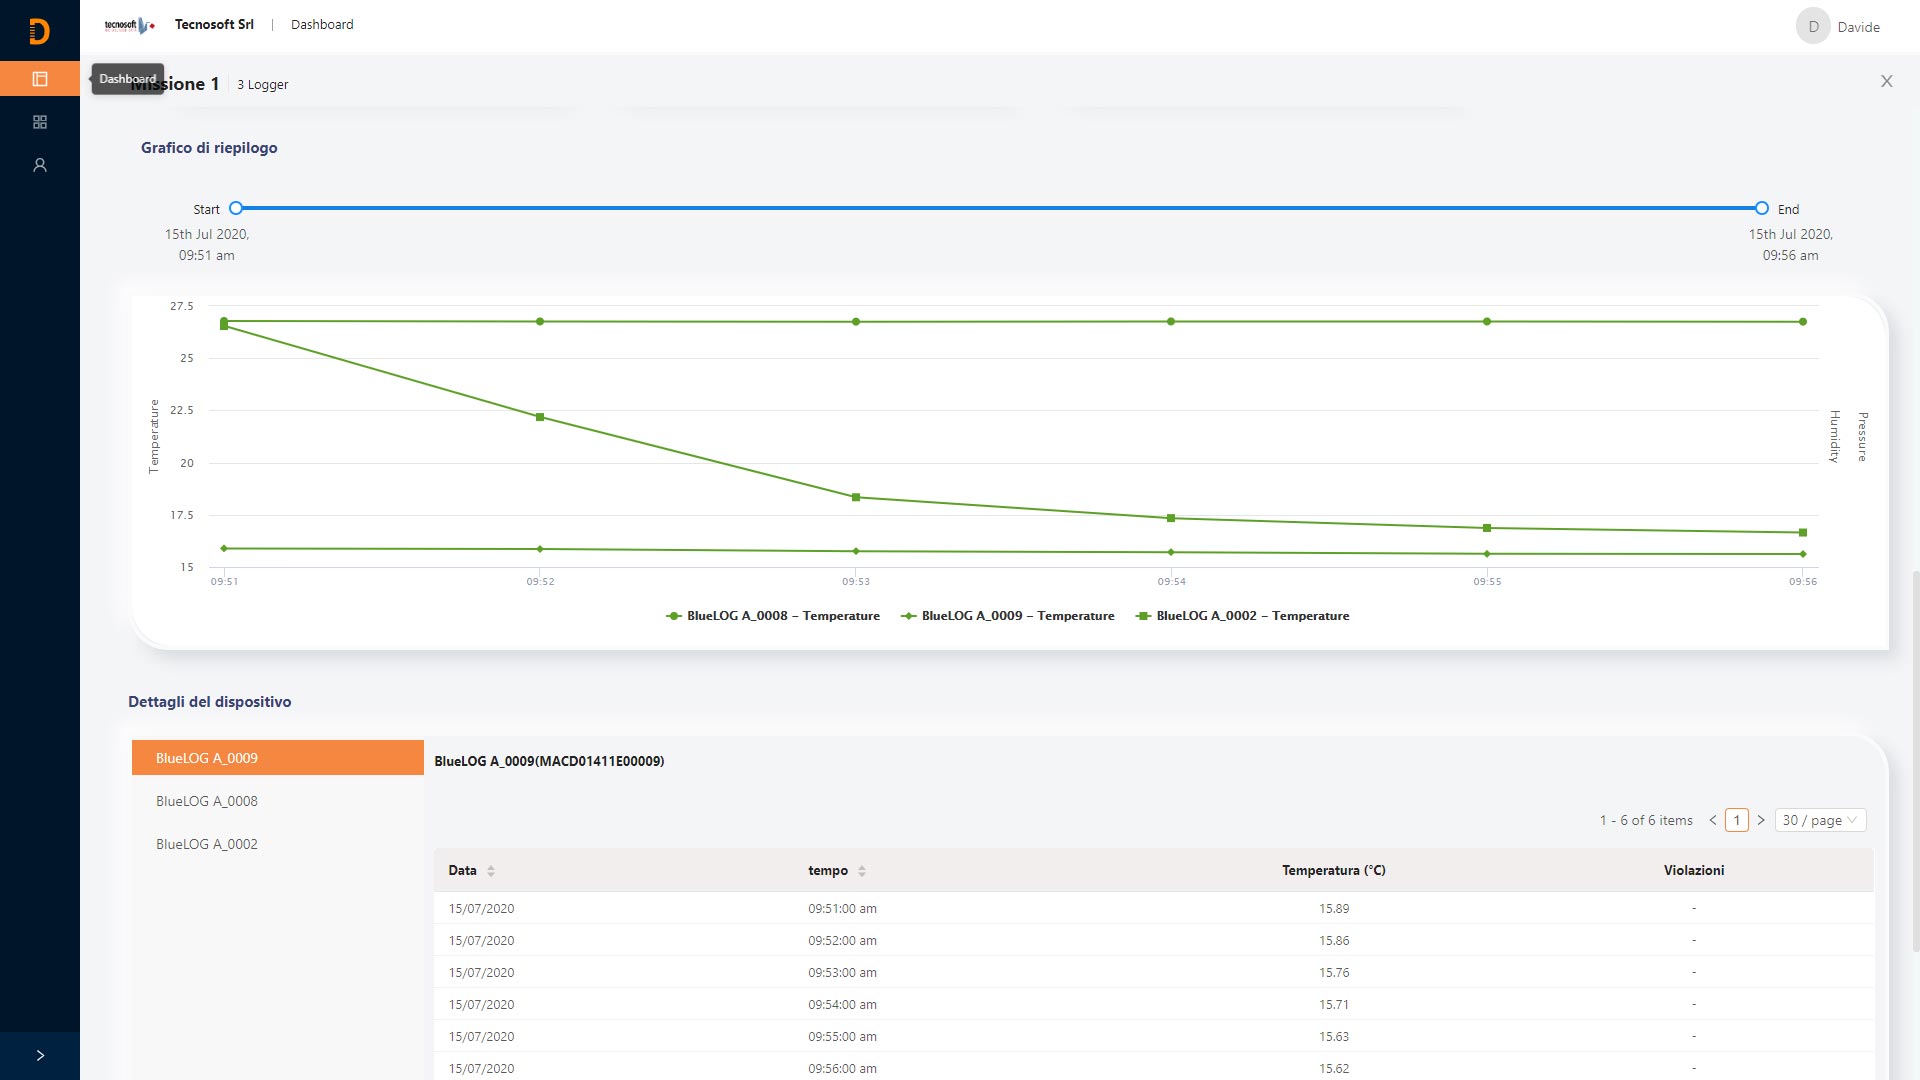Screen dimensions: 1920x1080
Task: Sort table by tempo column
Action: [x=837, y=871]
